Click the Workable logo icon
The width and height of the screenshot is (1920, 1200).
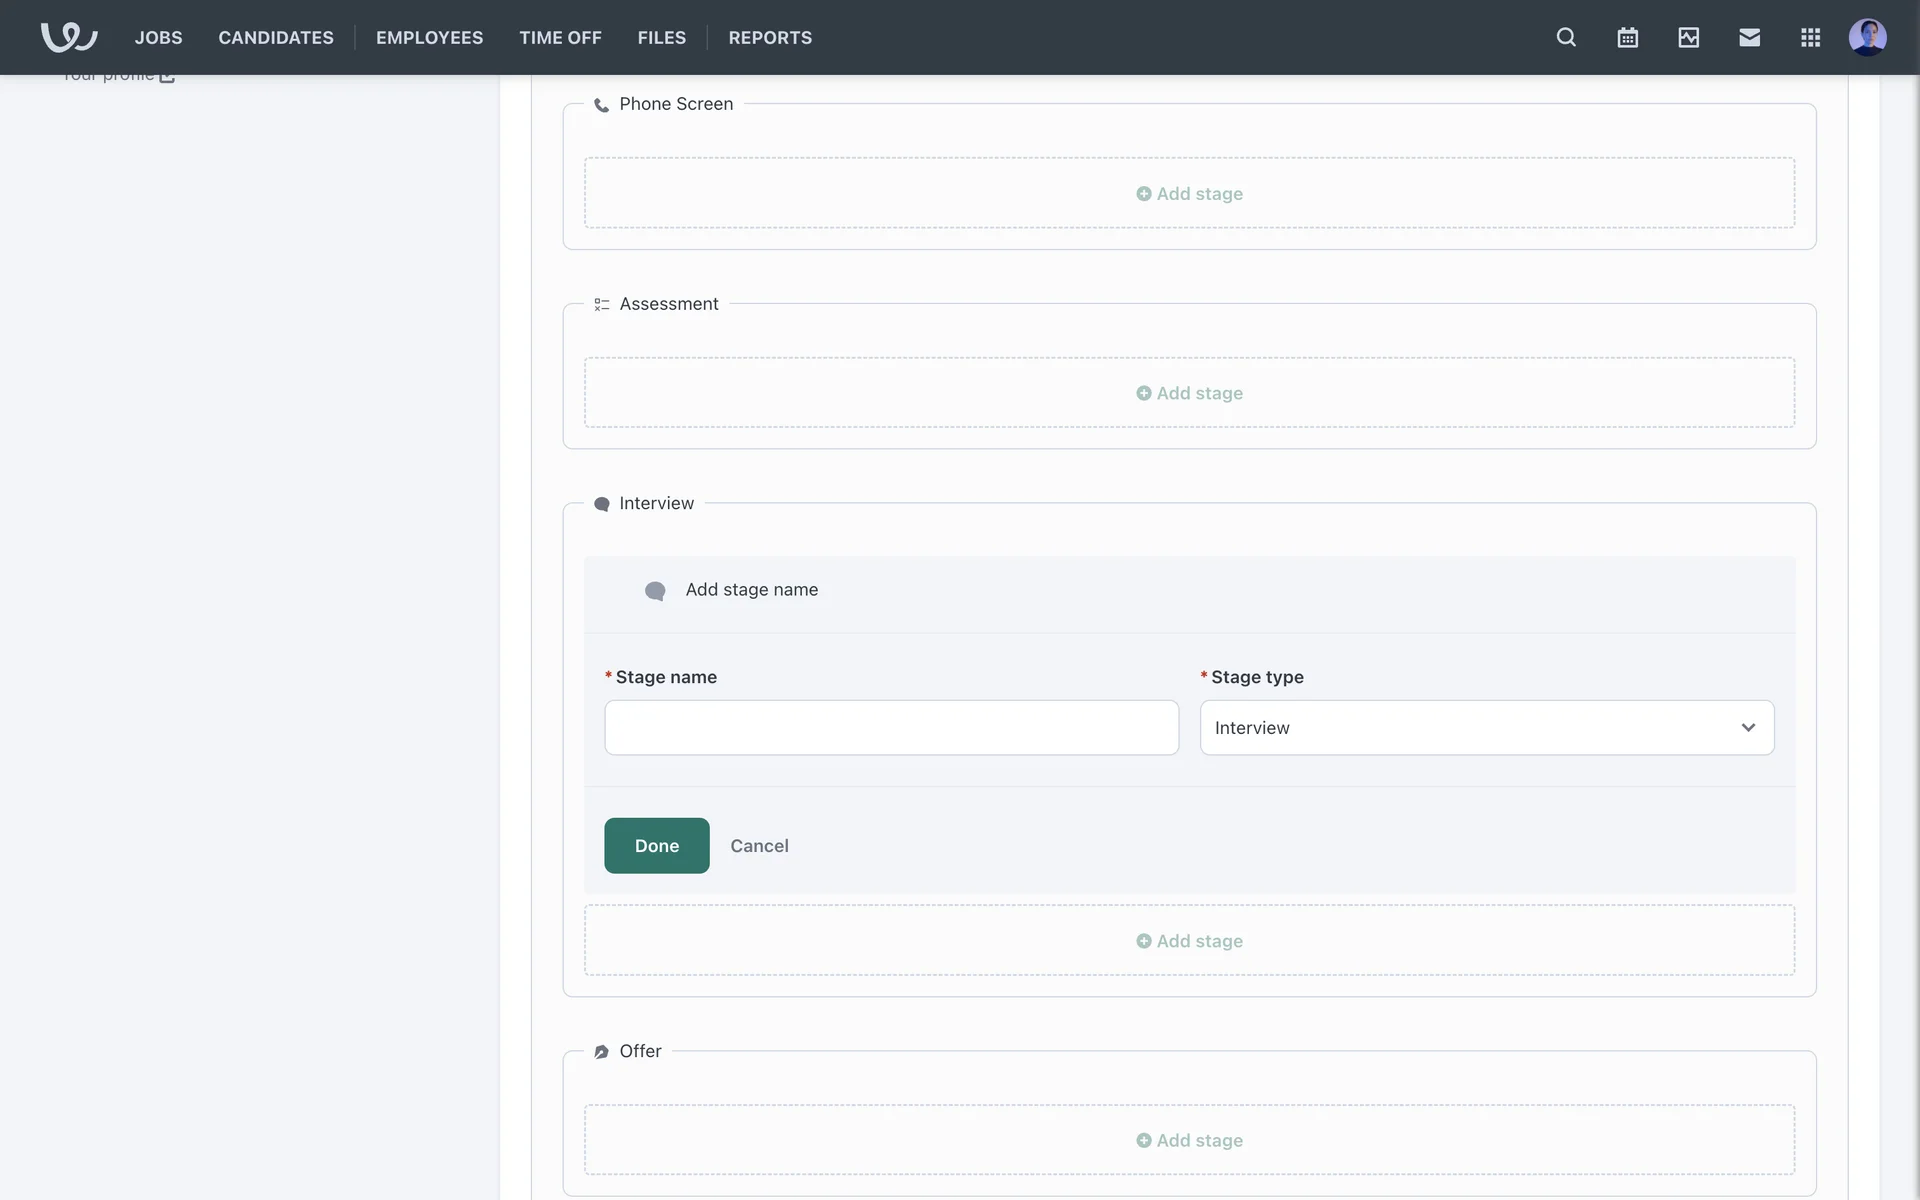click(68, 37)
